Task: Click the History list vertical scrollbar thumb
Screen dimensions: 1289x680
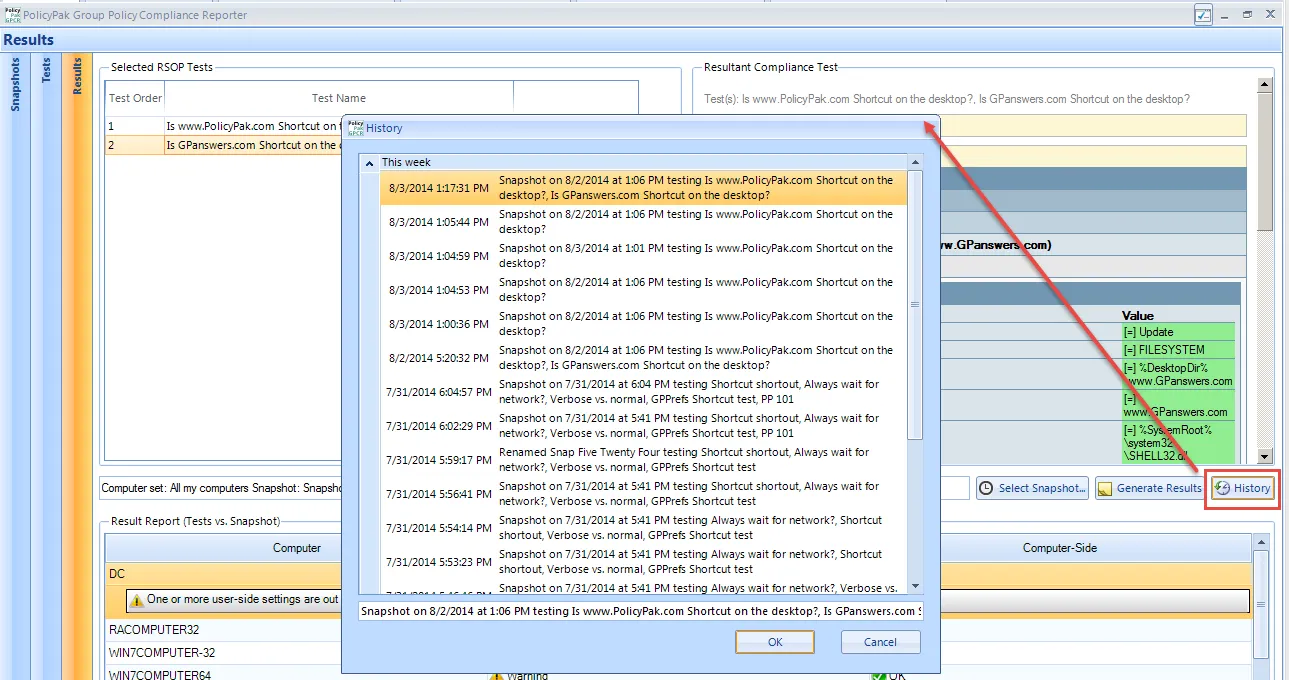Action: 915,305
